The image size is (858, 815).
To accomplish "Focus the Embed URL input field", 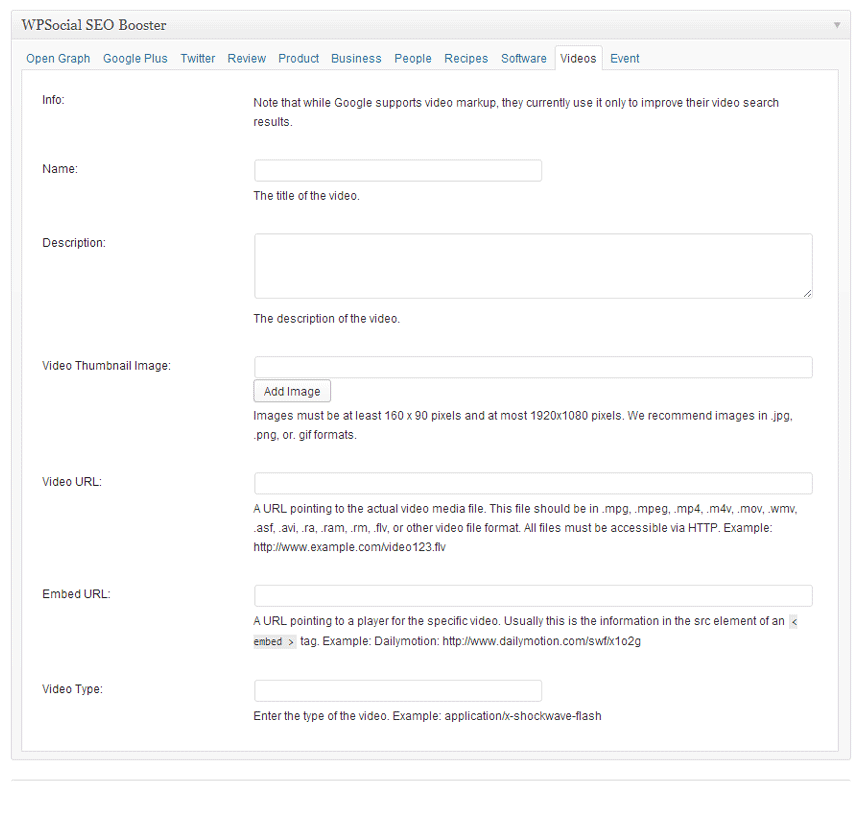I will pyautogui.click(x=533, y=596).
